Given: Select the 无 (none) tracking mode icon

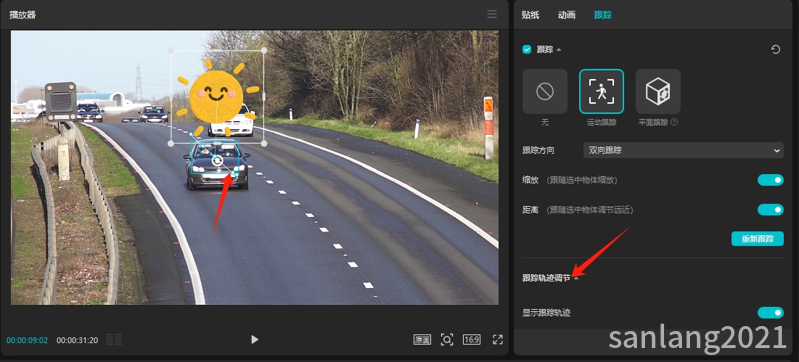Looking at the screenshot, I should [x=545, y=91].
